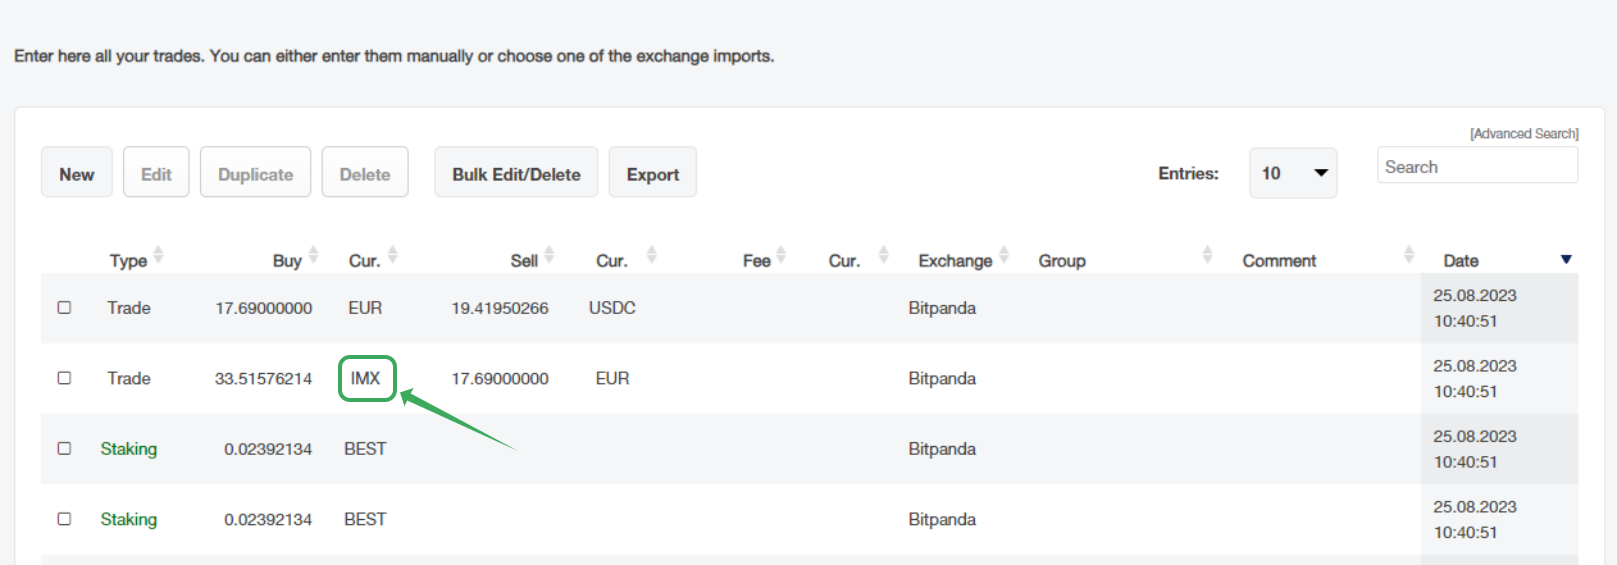Open Bulk Edit/Delete
1617x565 pixels.
coord(516,173)
